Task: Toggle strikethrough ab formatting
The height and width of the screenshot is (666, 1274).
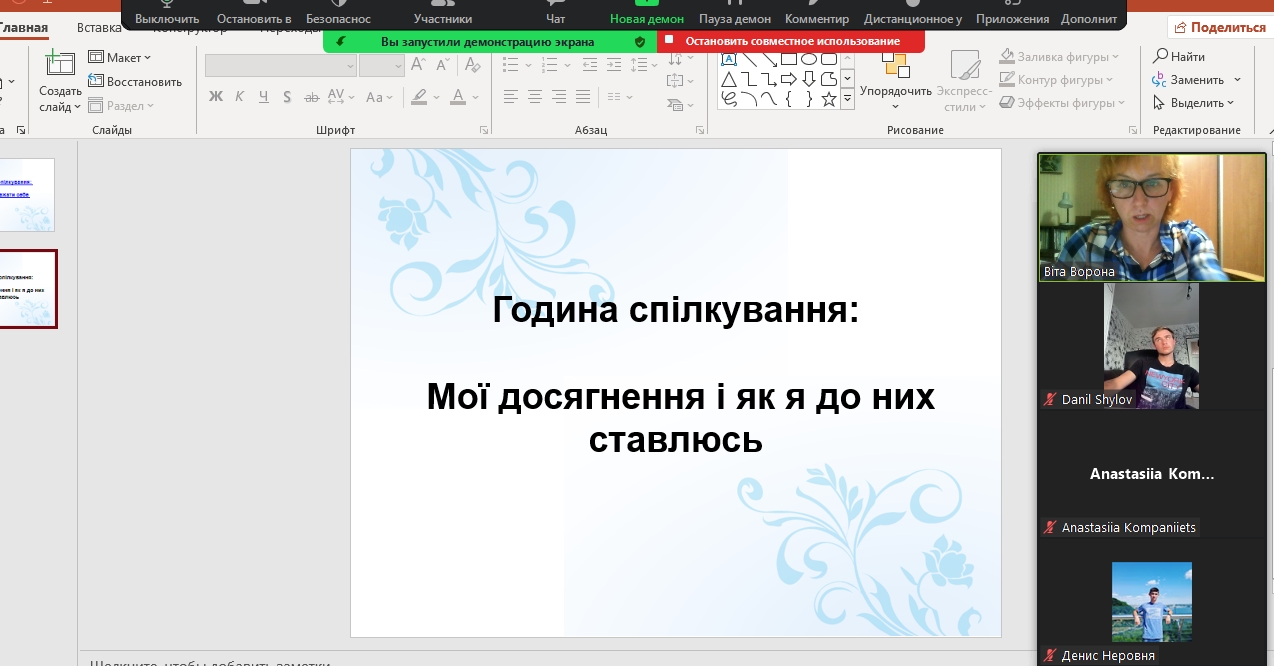Action: [x=311, y=97]
